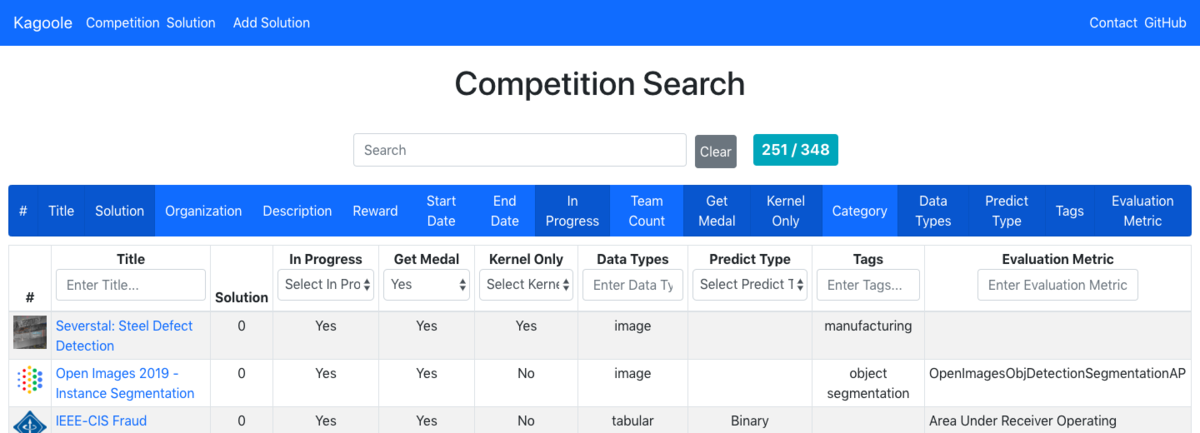The width and height of the screenshot is (1200, 433).
Task: Click the Open Images 2019 colorful dots icon
Action: [x=30, y=381]
